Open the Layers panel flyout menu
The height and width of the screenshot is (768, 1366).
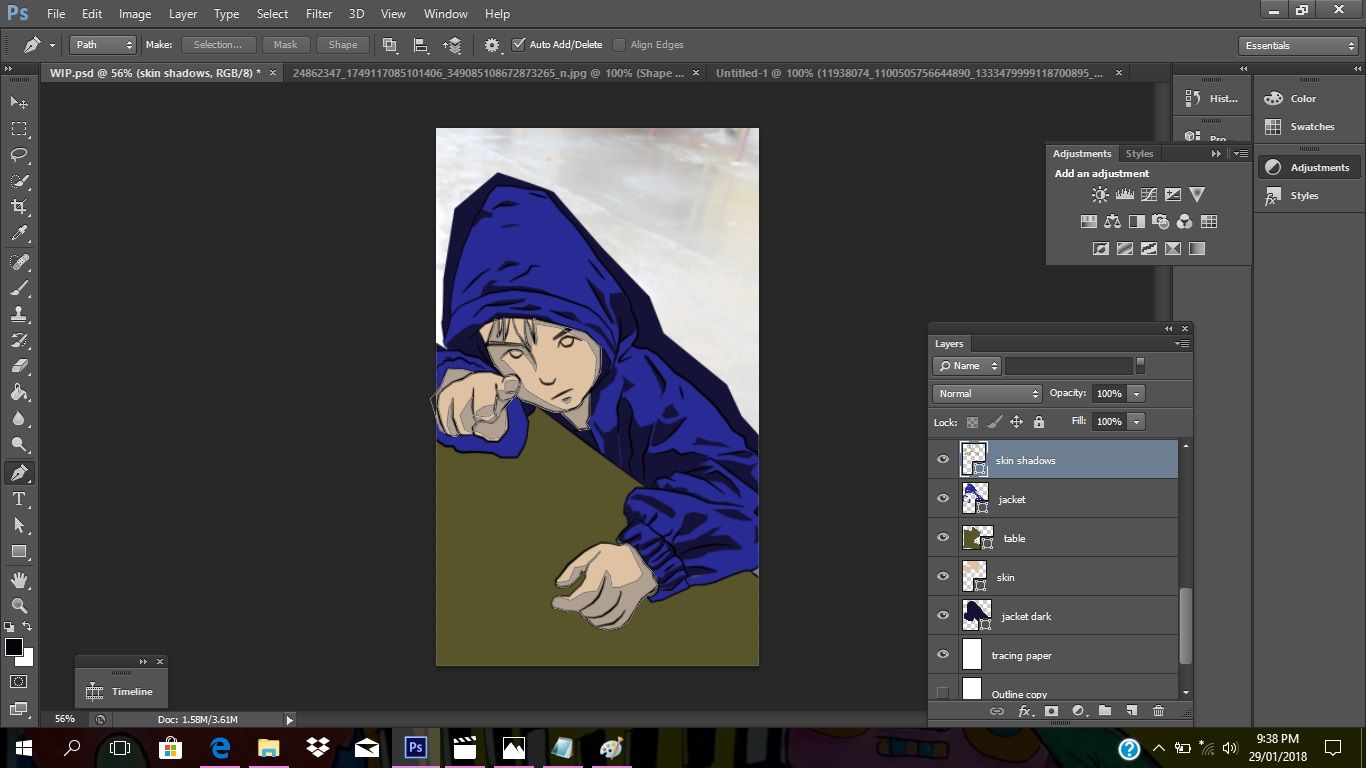[x=1183, y=344]
